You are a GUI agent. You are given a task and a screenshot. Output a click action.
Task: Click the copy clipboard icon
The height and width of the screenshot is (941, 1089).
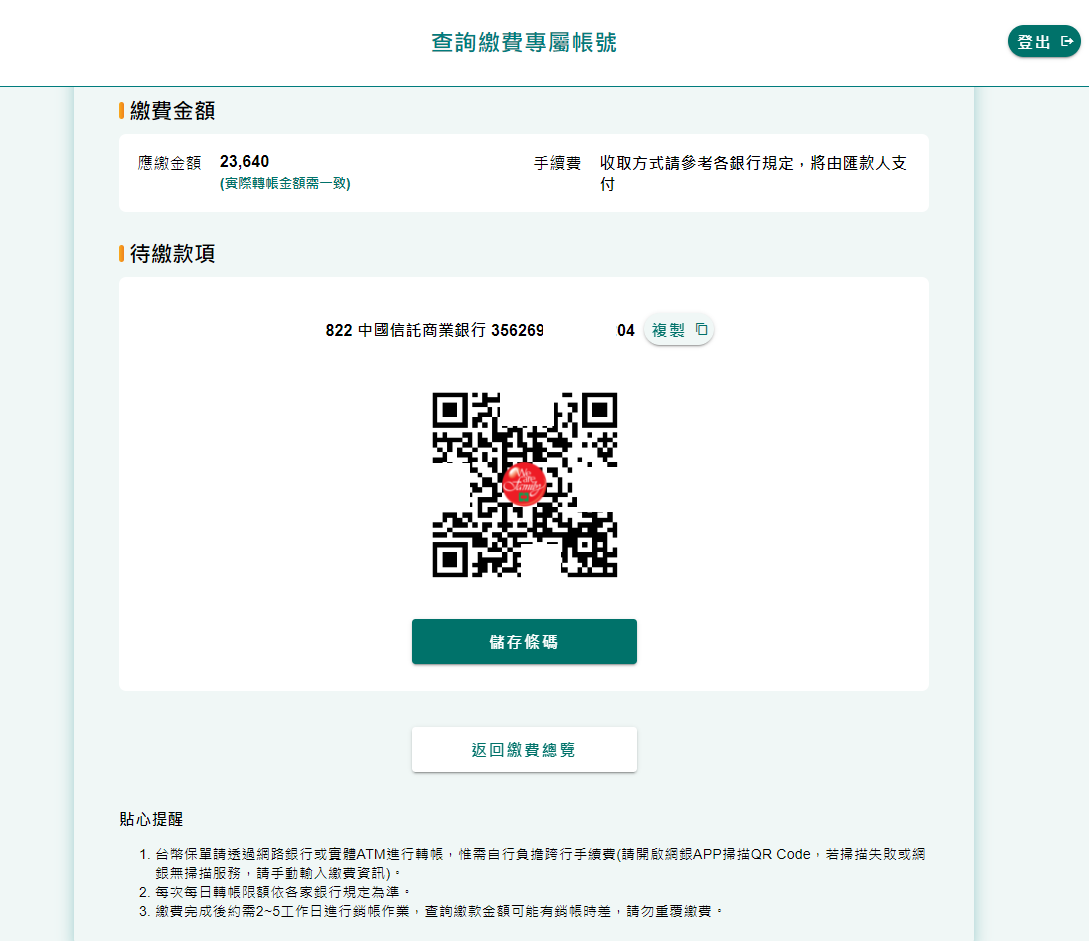click(701, 329)
